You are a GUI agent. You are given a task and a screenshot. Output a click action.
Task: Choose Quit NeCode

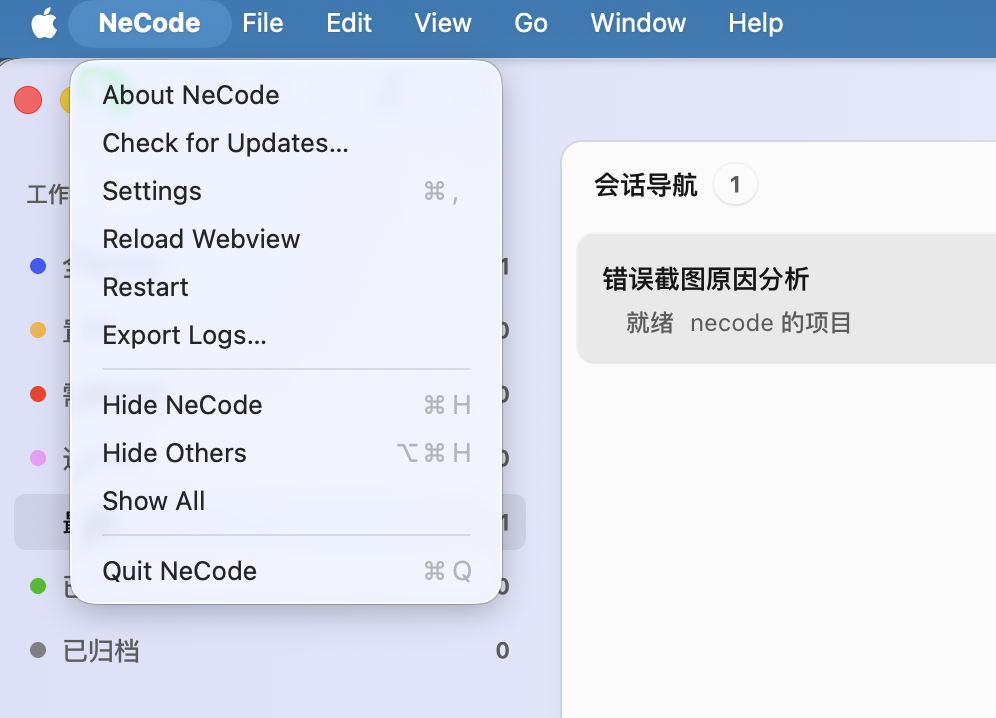(x=286, y=571)
